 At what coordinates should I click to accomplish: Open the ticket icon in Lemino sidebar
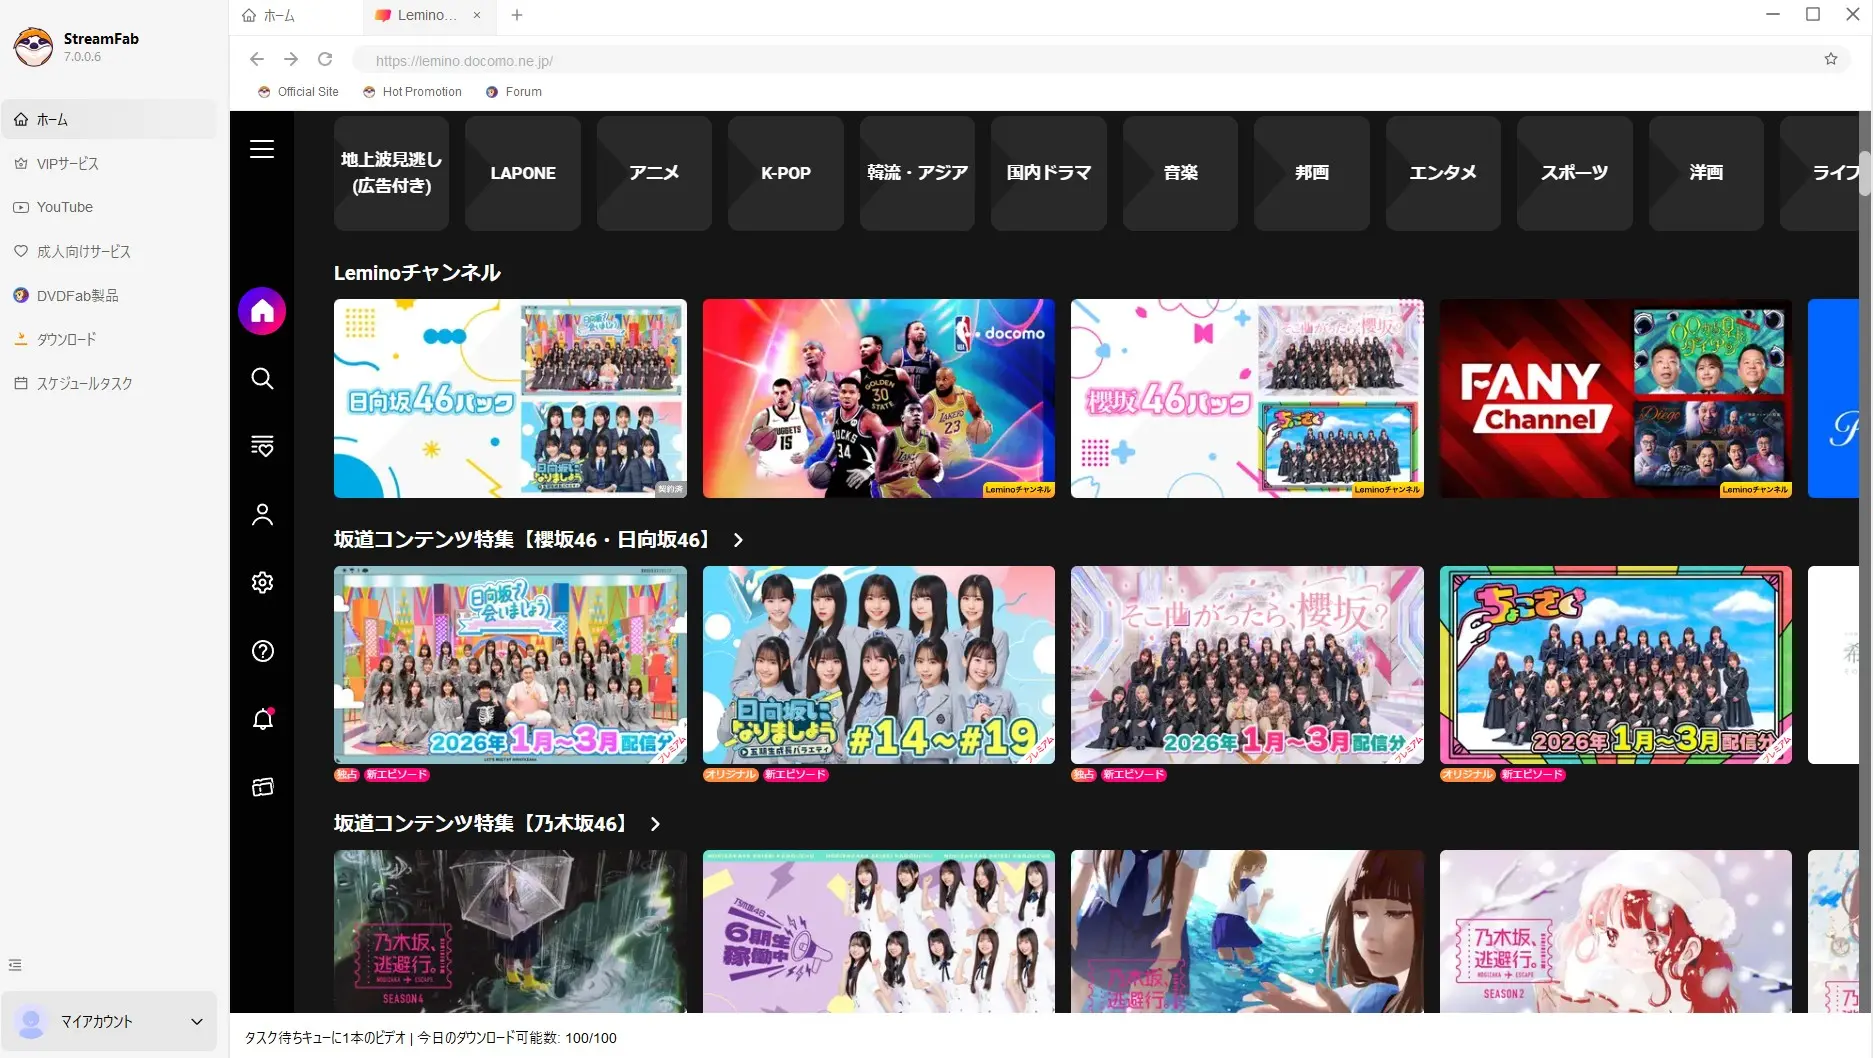[x=262, y=787]
